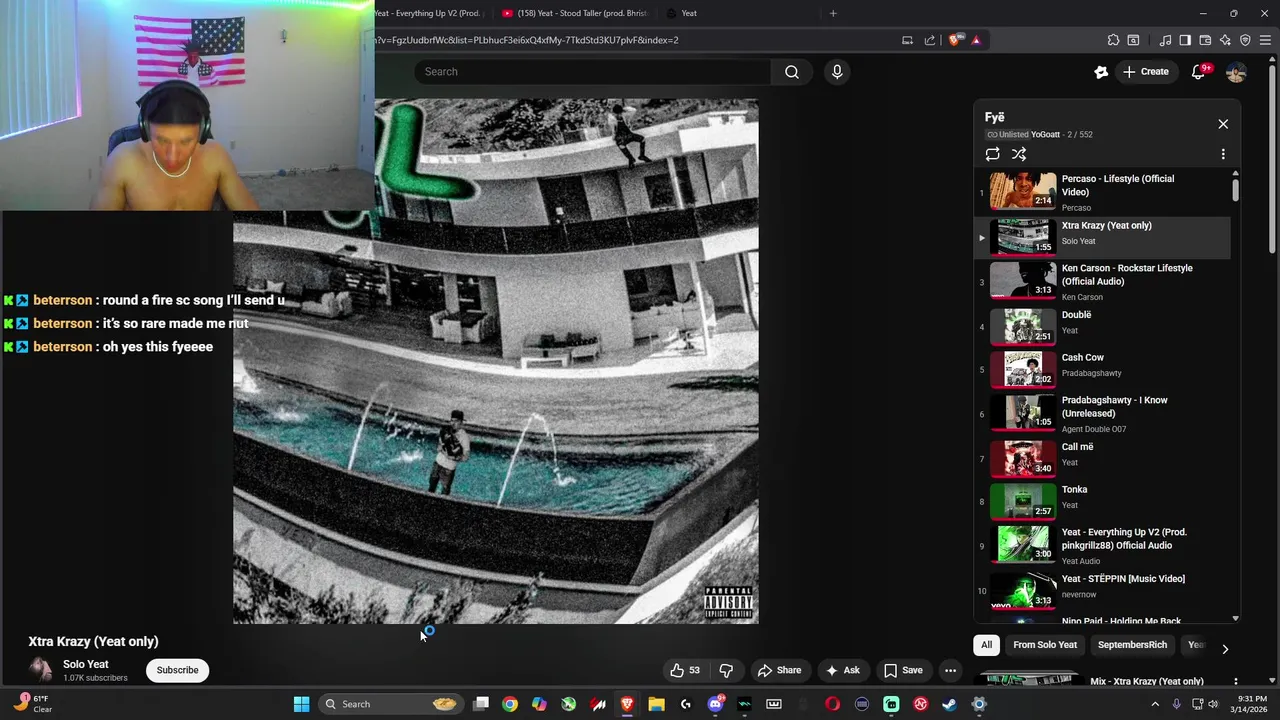Screen dimensions: 1280x720
Task: Select the From Solo Yeat chip
Action: point(1045,645)
